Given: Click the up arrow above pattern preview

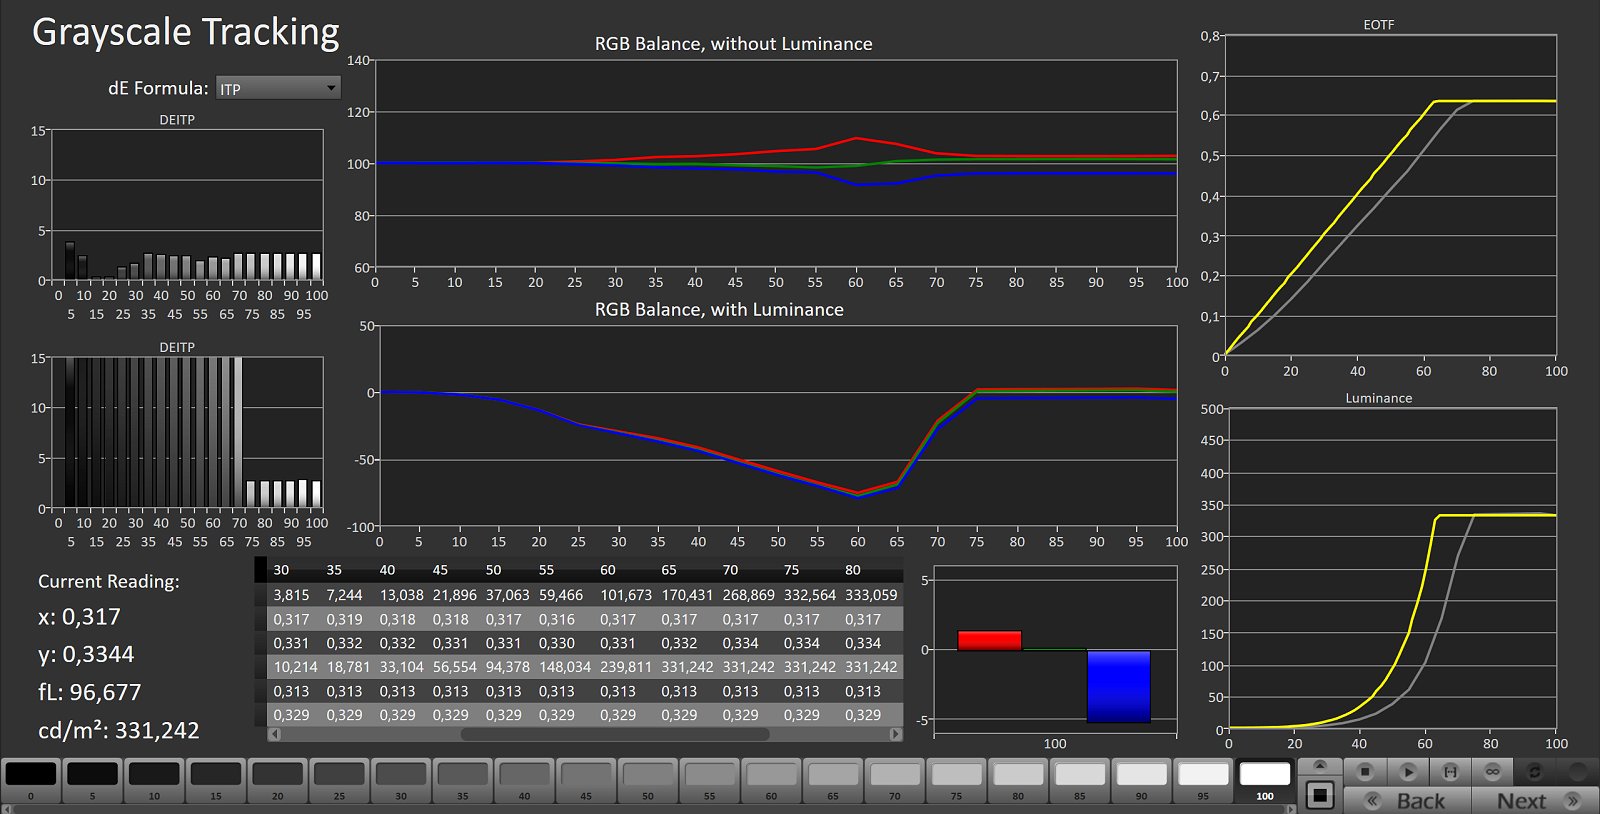Looking at the screenshot, I should pyautogui.click(x=1320, y=766).
